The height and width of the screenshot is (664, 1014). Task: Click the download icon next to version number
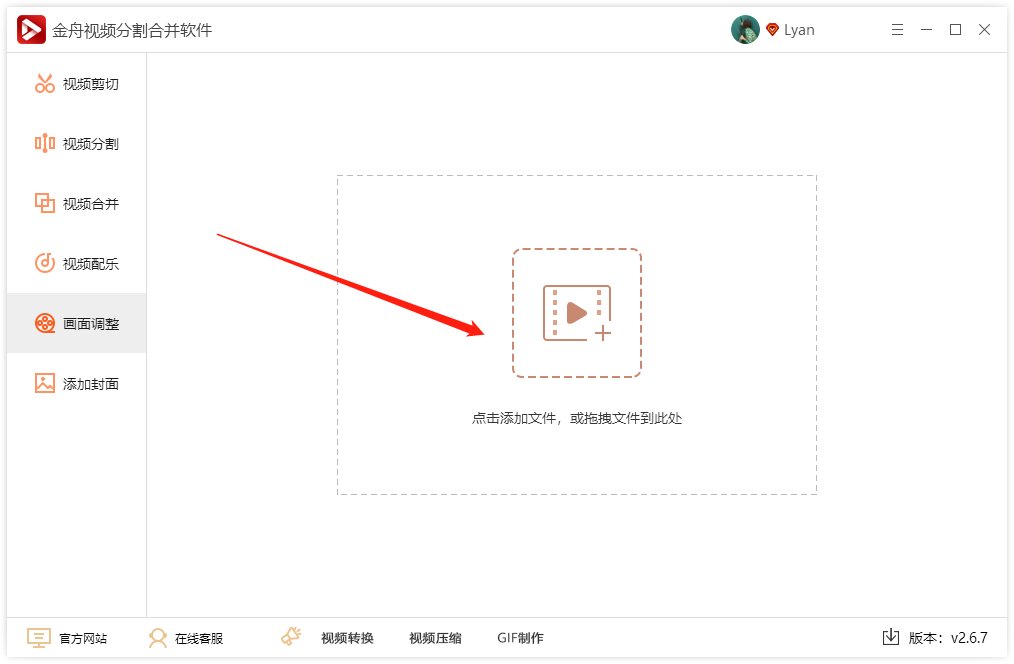(x=891, y=636)
